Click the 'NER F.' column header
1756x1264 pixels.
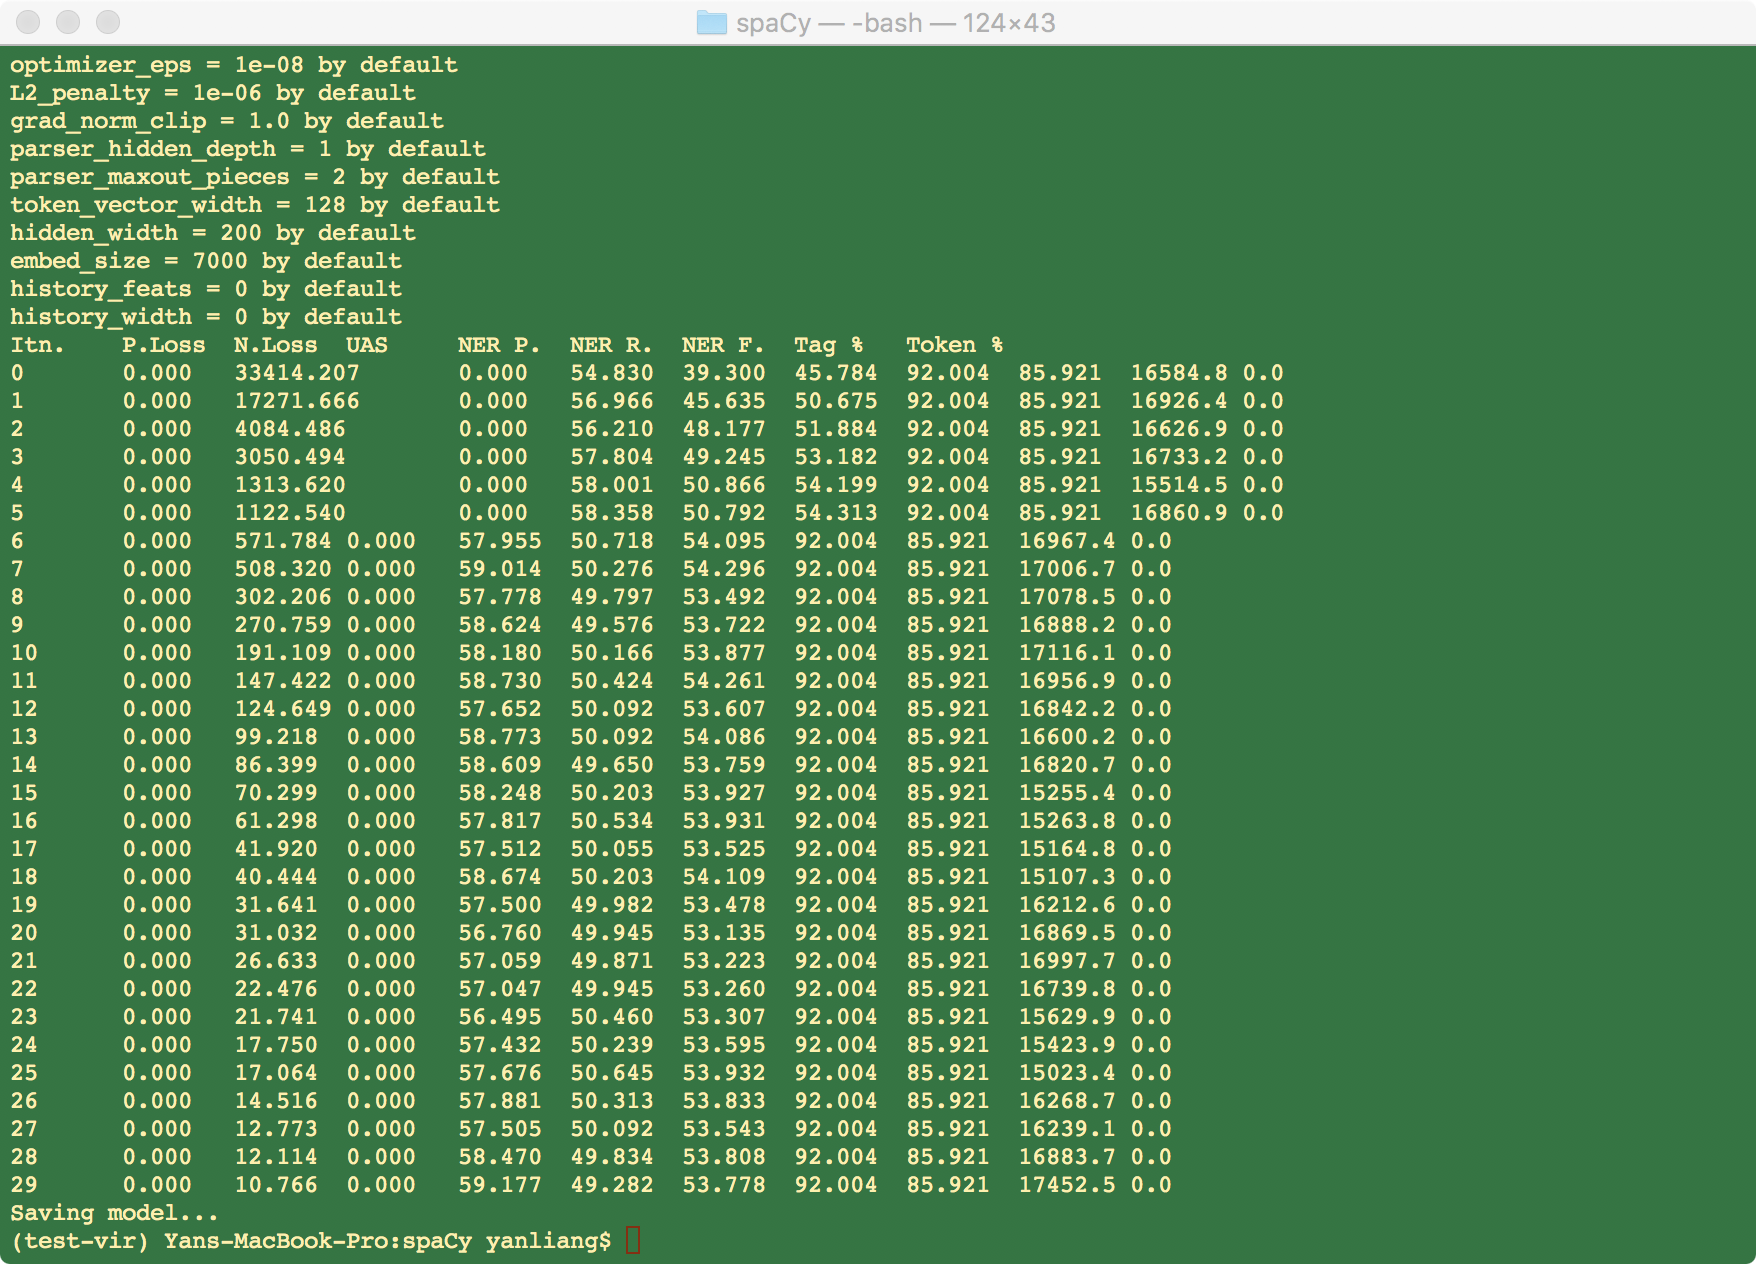[724, 345]
